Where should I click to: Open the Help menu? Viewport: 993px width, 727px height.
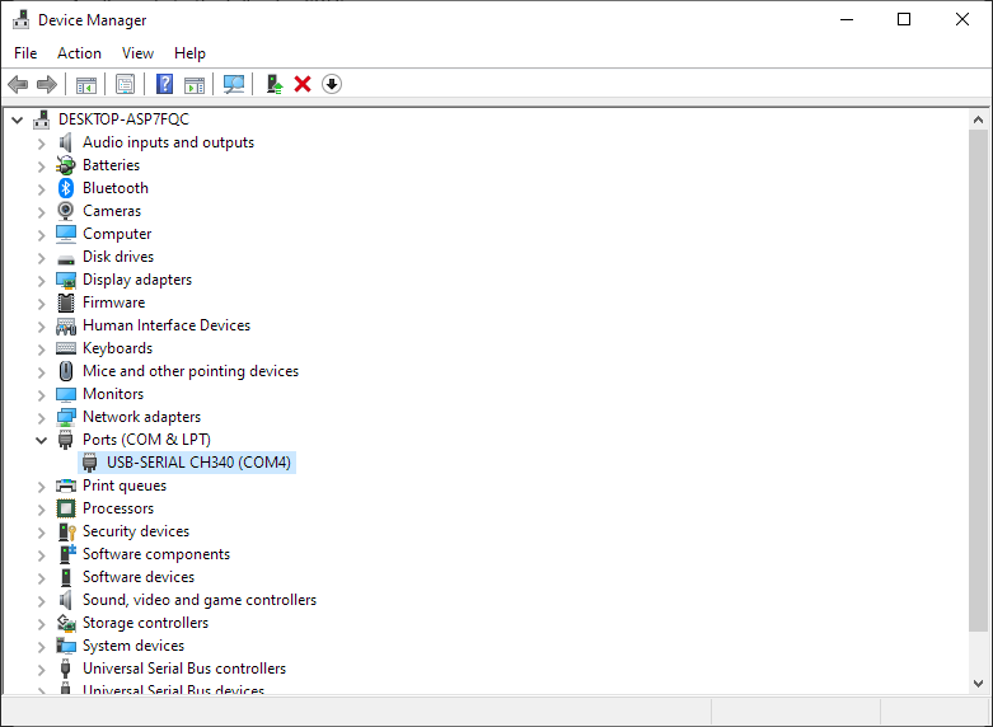pos(190,53)
